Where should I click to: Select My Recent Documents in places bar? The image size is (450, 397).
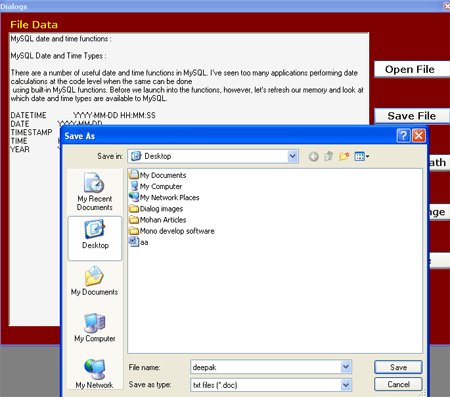tap(95, 192)
